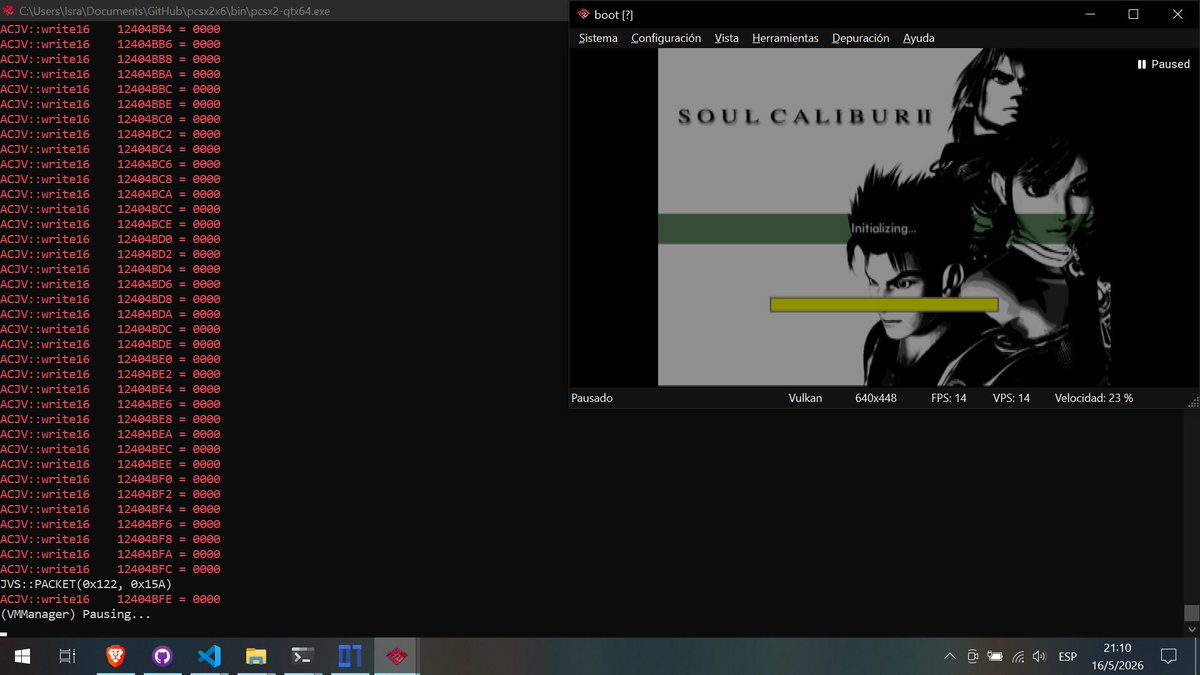Open GitHub Desktop from taskbar
Image resolution: width=1200 pixels, height=675 pixels.
162,656
